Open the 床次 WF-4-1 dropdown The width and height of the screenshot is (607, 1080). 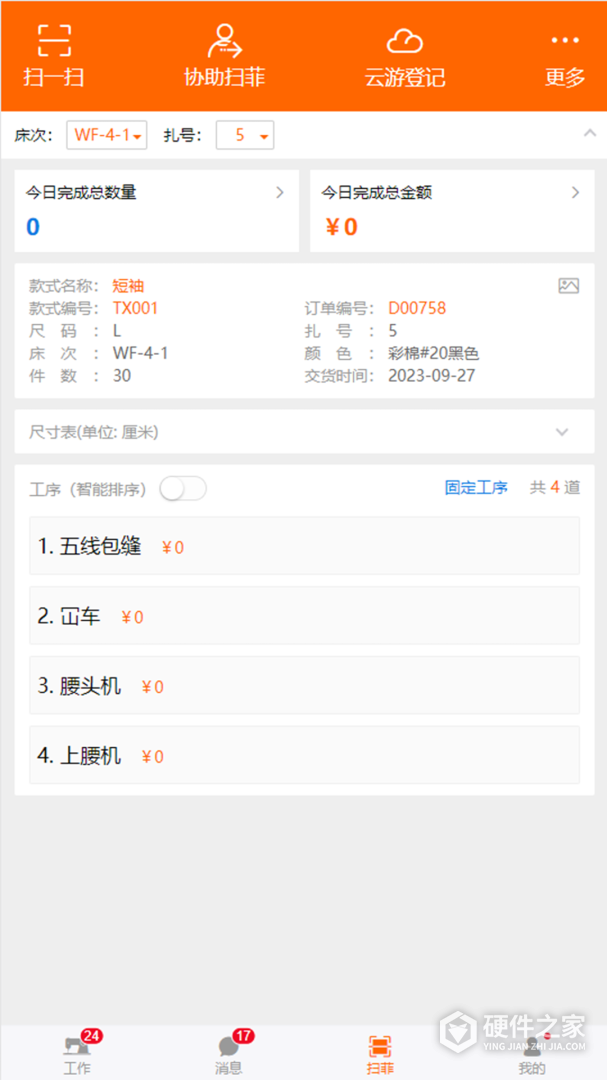tap(107, 135)
